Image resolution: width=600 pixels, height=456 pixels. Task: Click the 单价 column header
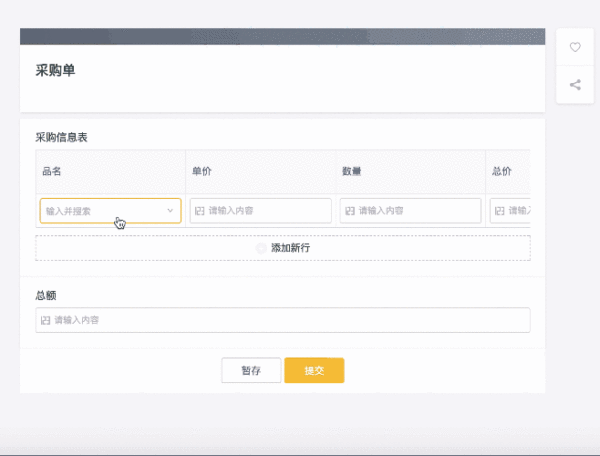point(201,172)
